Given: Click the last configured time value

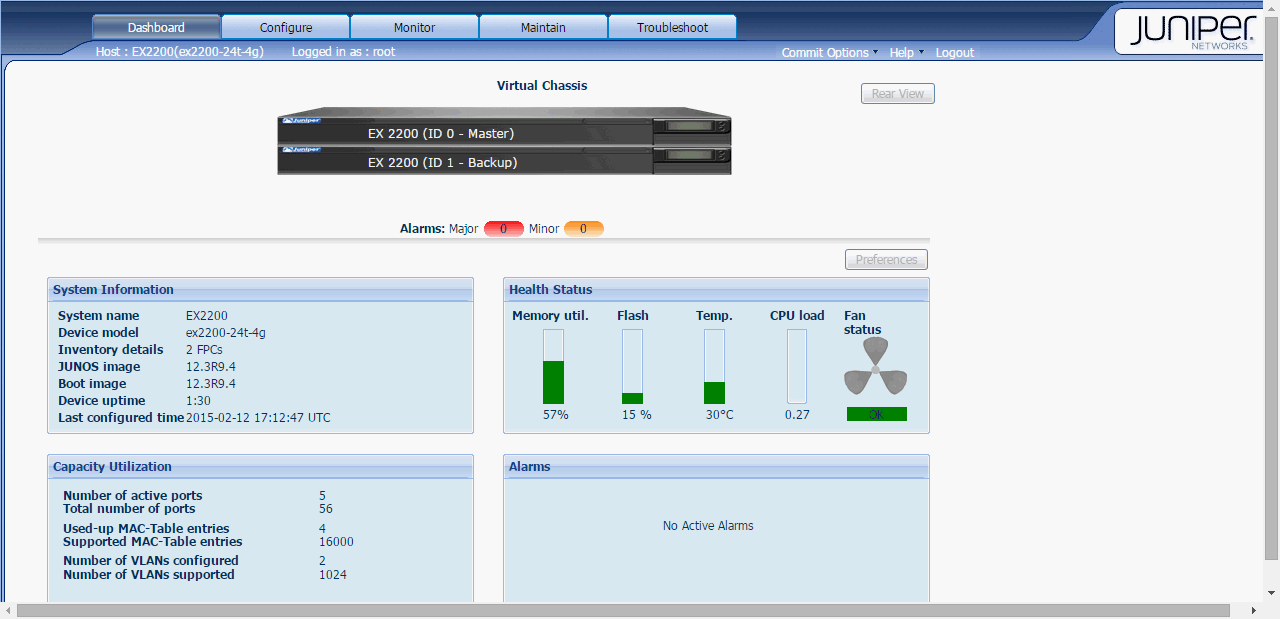Looking at the screenshot, I should coord(258,418).
